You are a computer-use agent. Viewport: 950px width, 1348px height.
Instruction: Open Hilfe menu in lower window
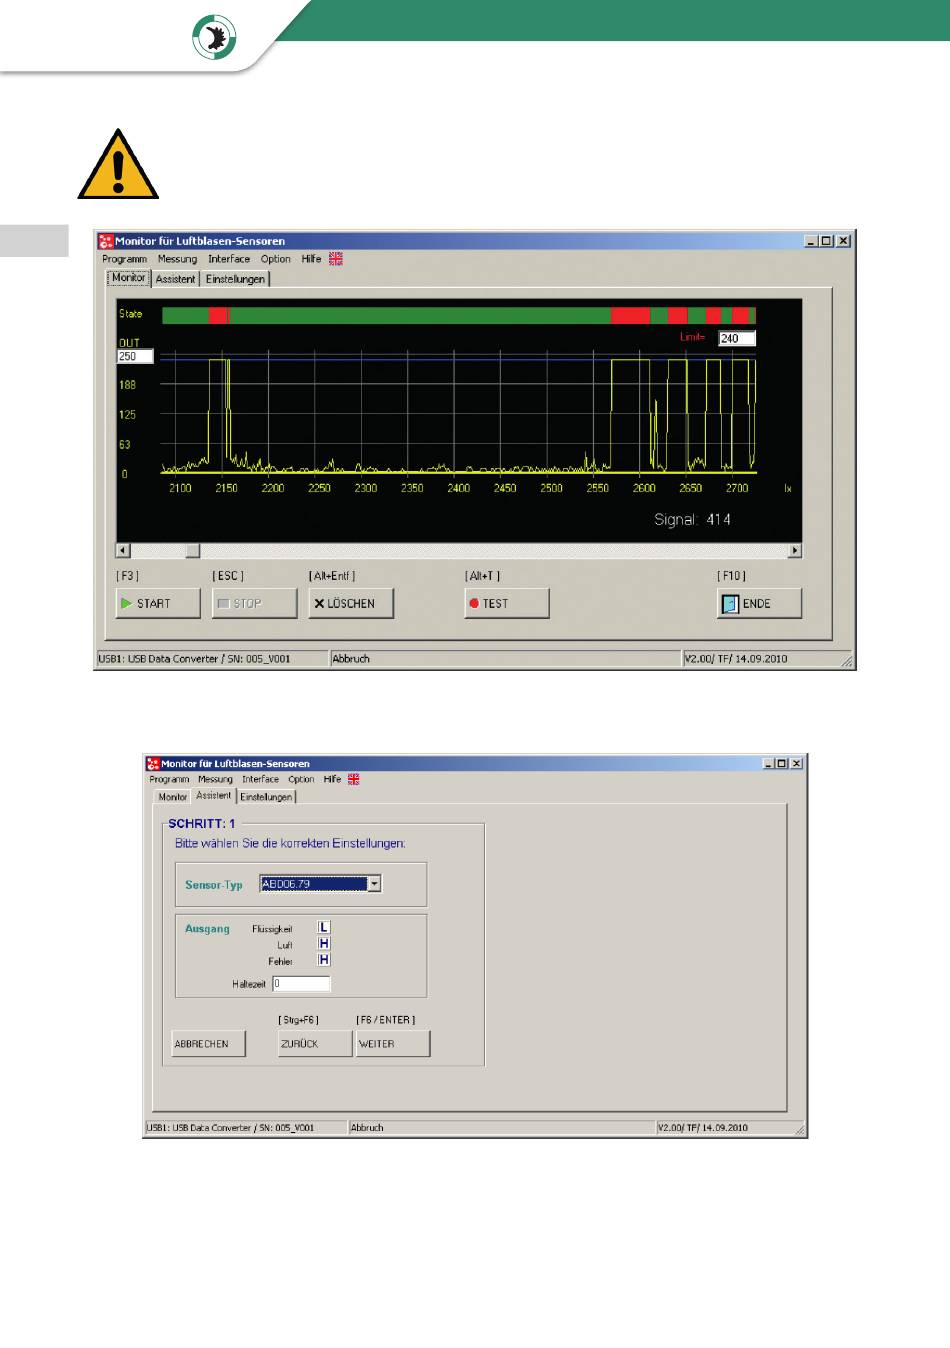pyautogui.click(x=332, y=779)
